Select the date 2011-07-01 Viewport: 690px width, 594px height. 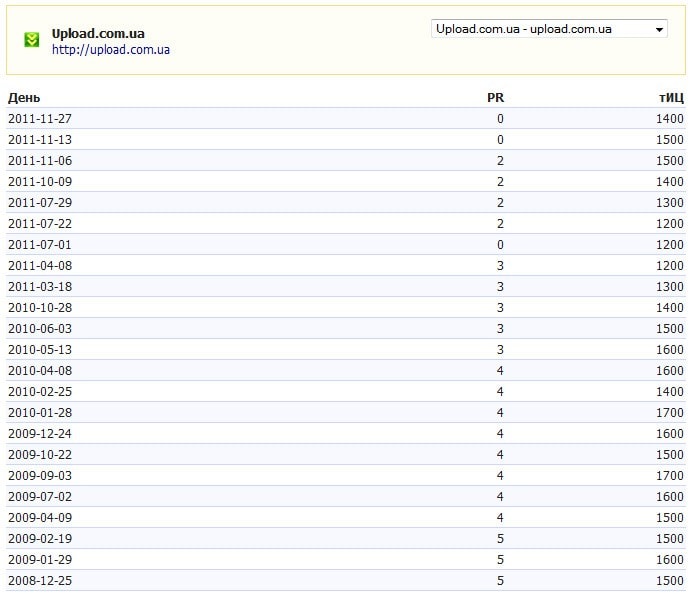coord(40,245)
